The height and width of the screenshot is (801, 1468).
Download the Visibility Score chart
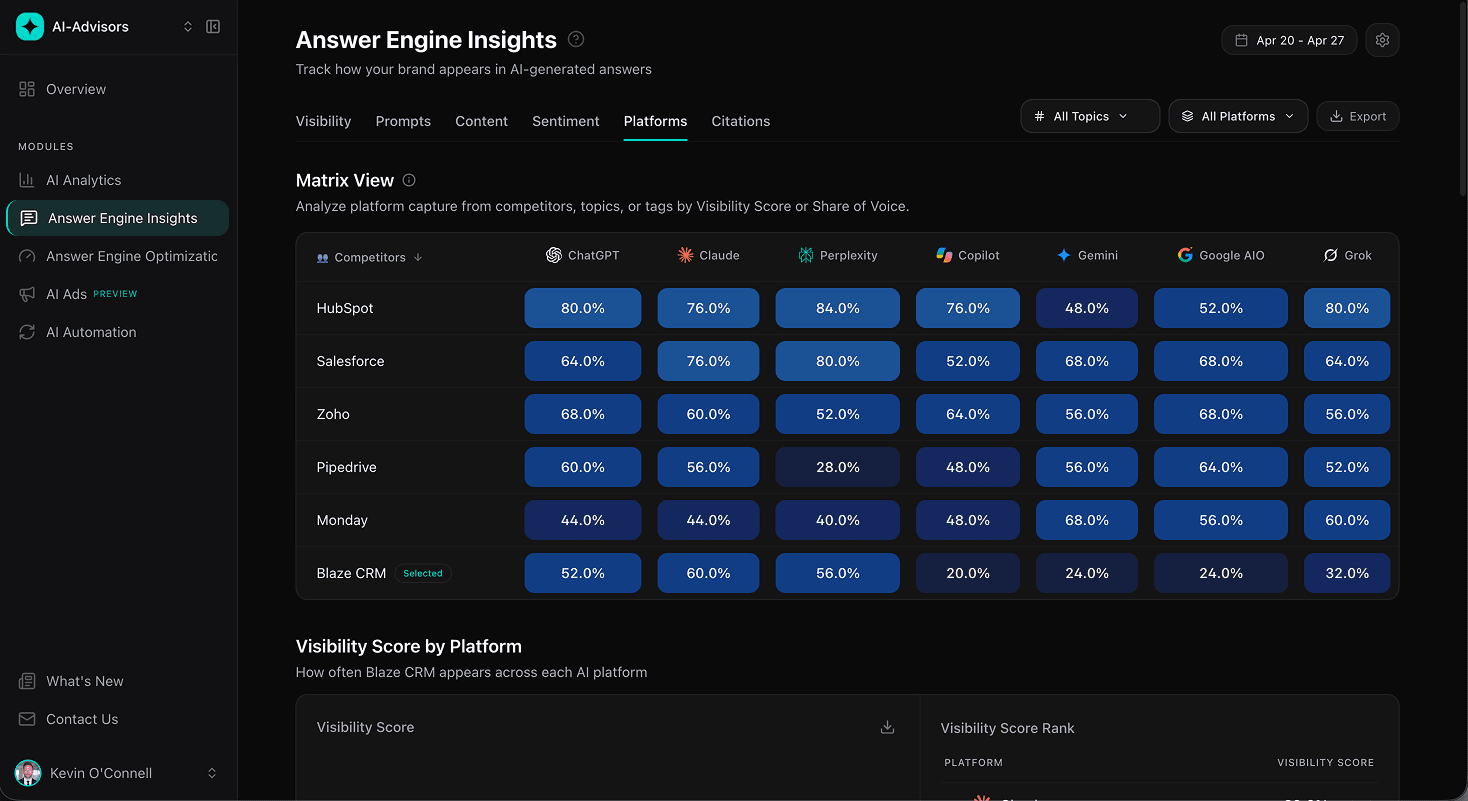(x=887, y=727)
